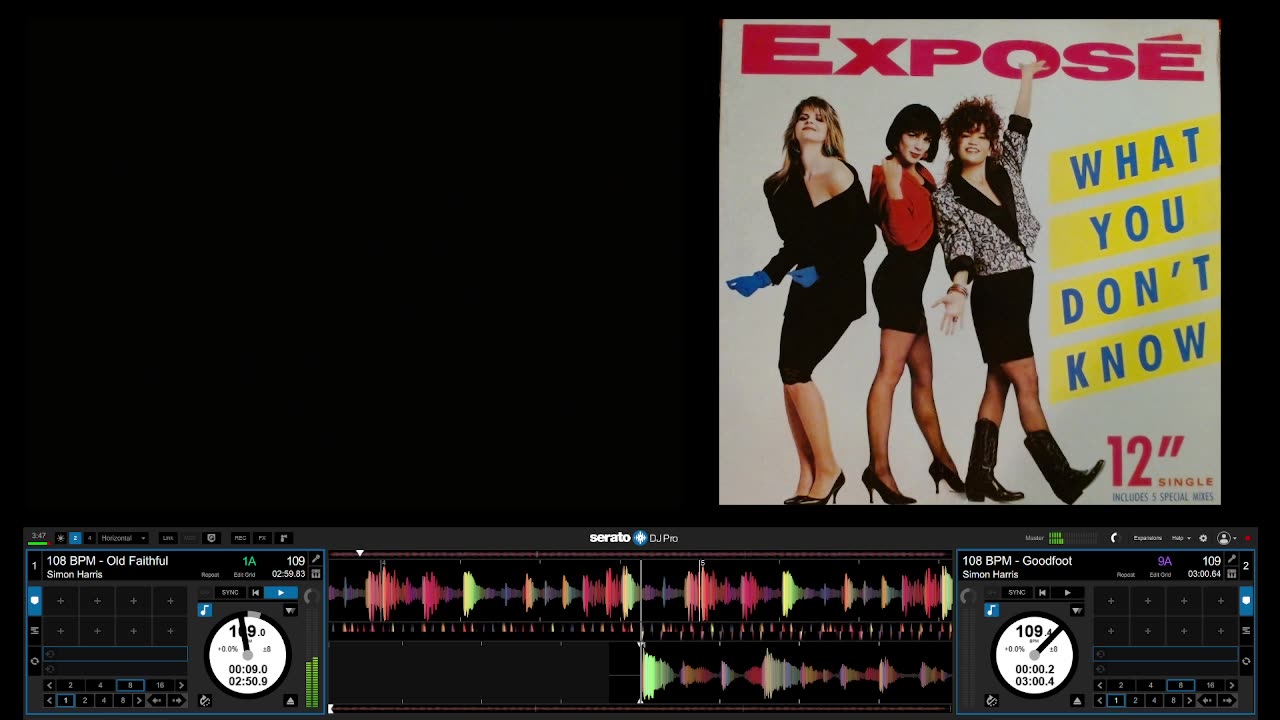Enable SYNC on deck 1

click(230, 593)
